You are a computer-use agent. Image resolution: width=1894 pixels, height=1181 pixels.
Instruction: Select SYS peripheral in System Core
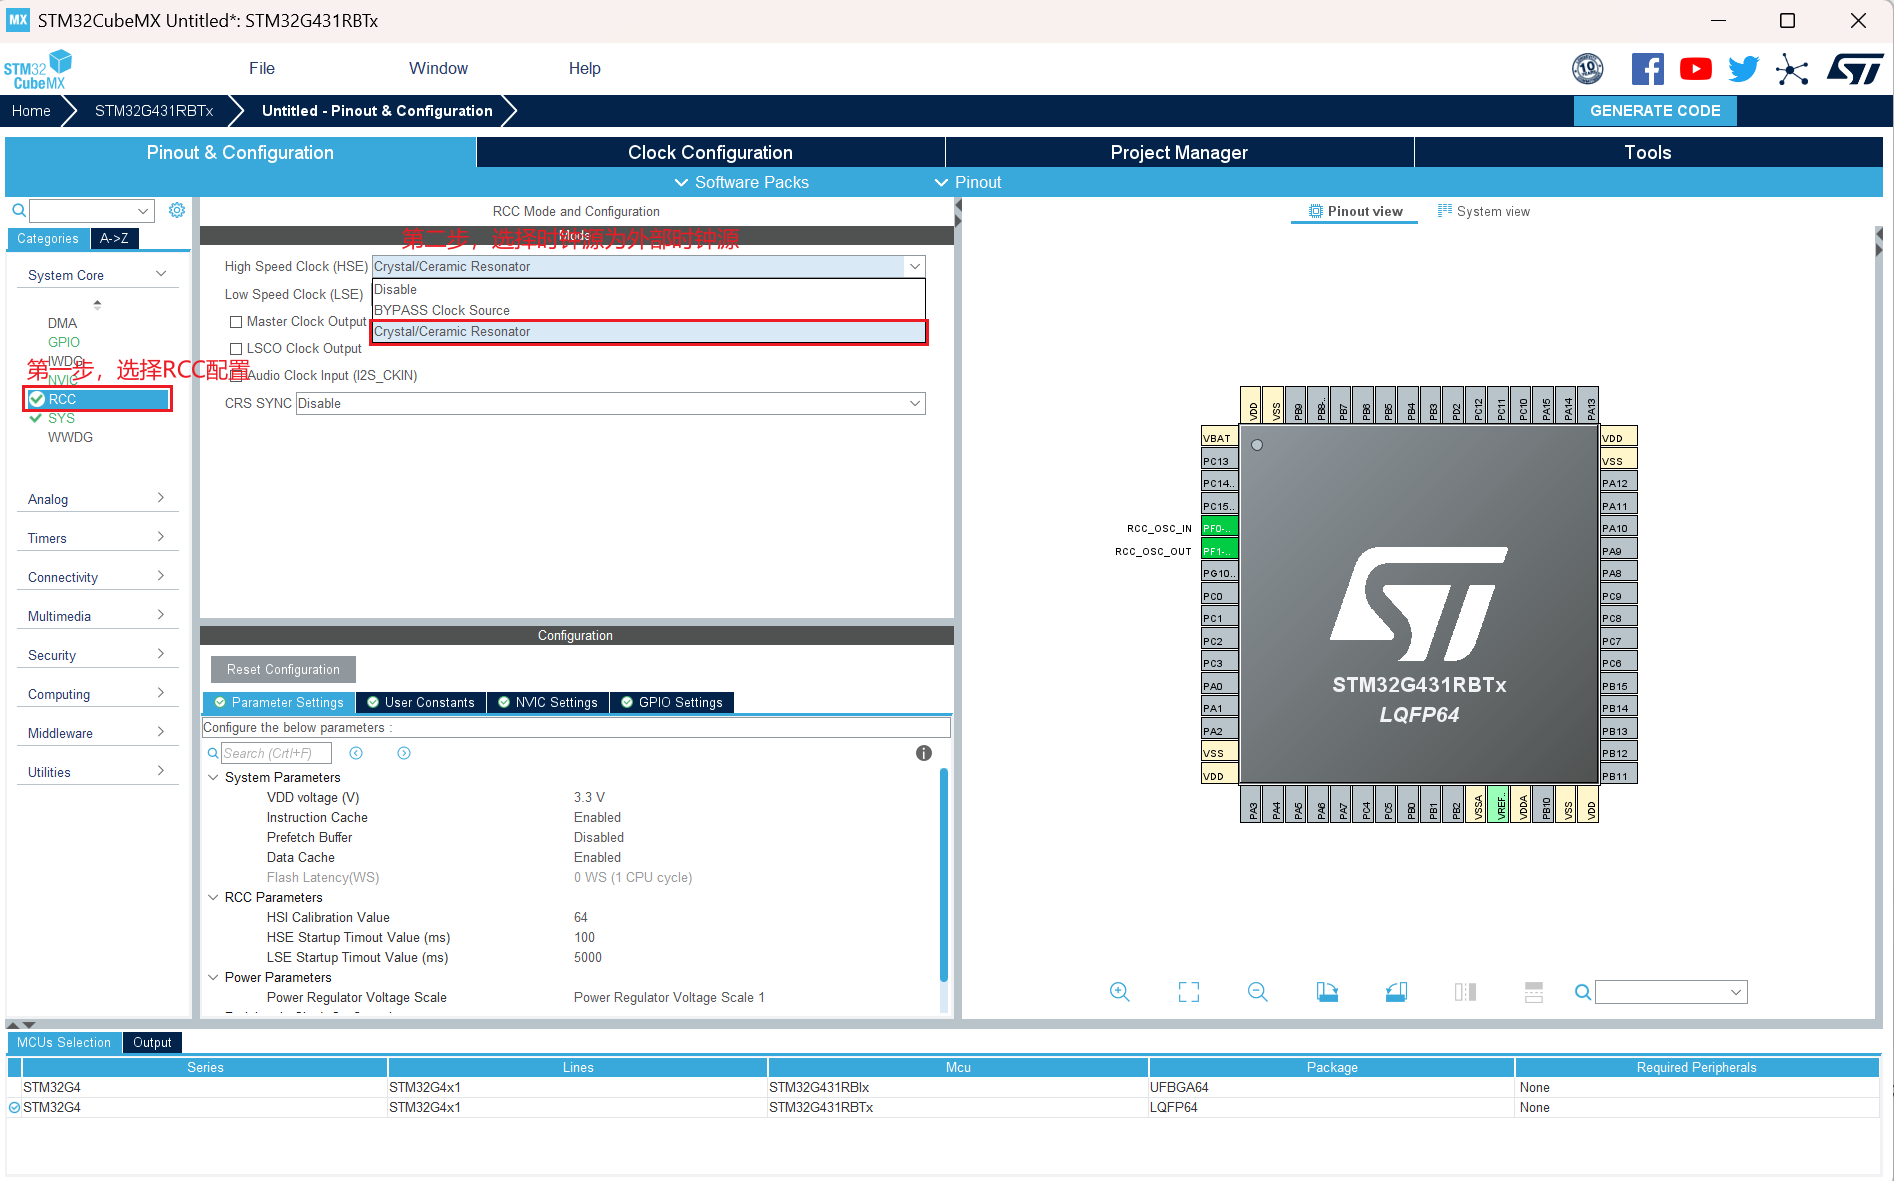(x=61, y=418)
